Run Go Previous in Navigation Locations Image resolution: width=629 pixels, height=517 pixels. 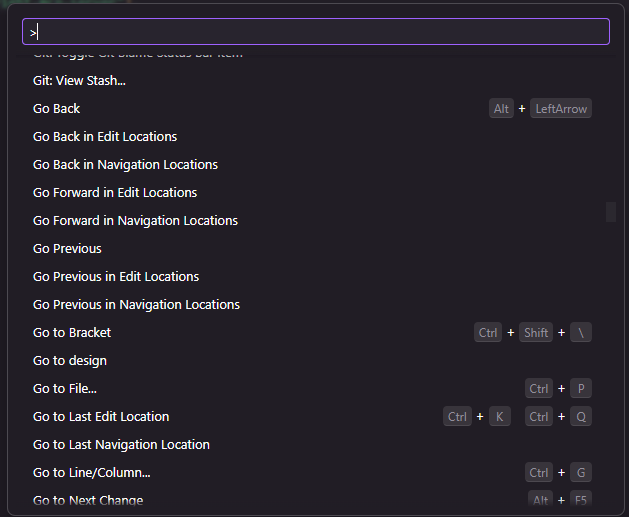tap(136, 304)
